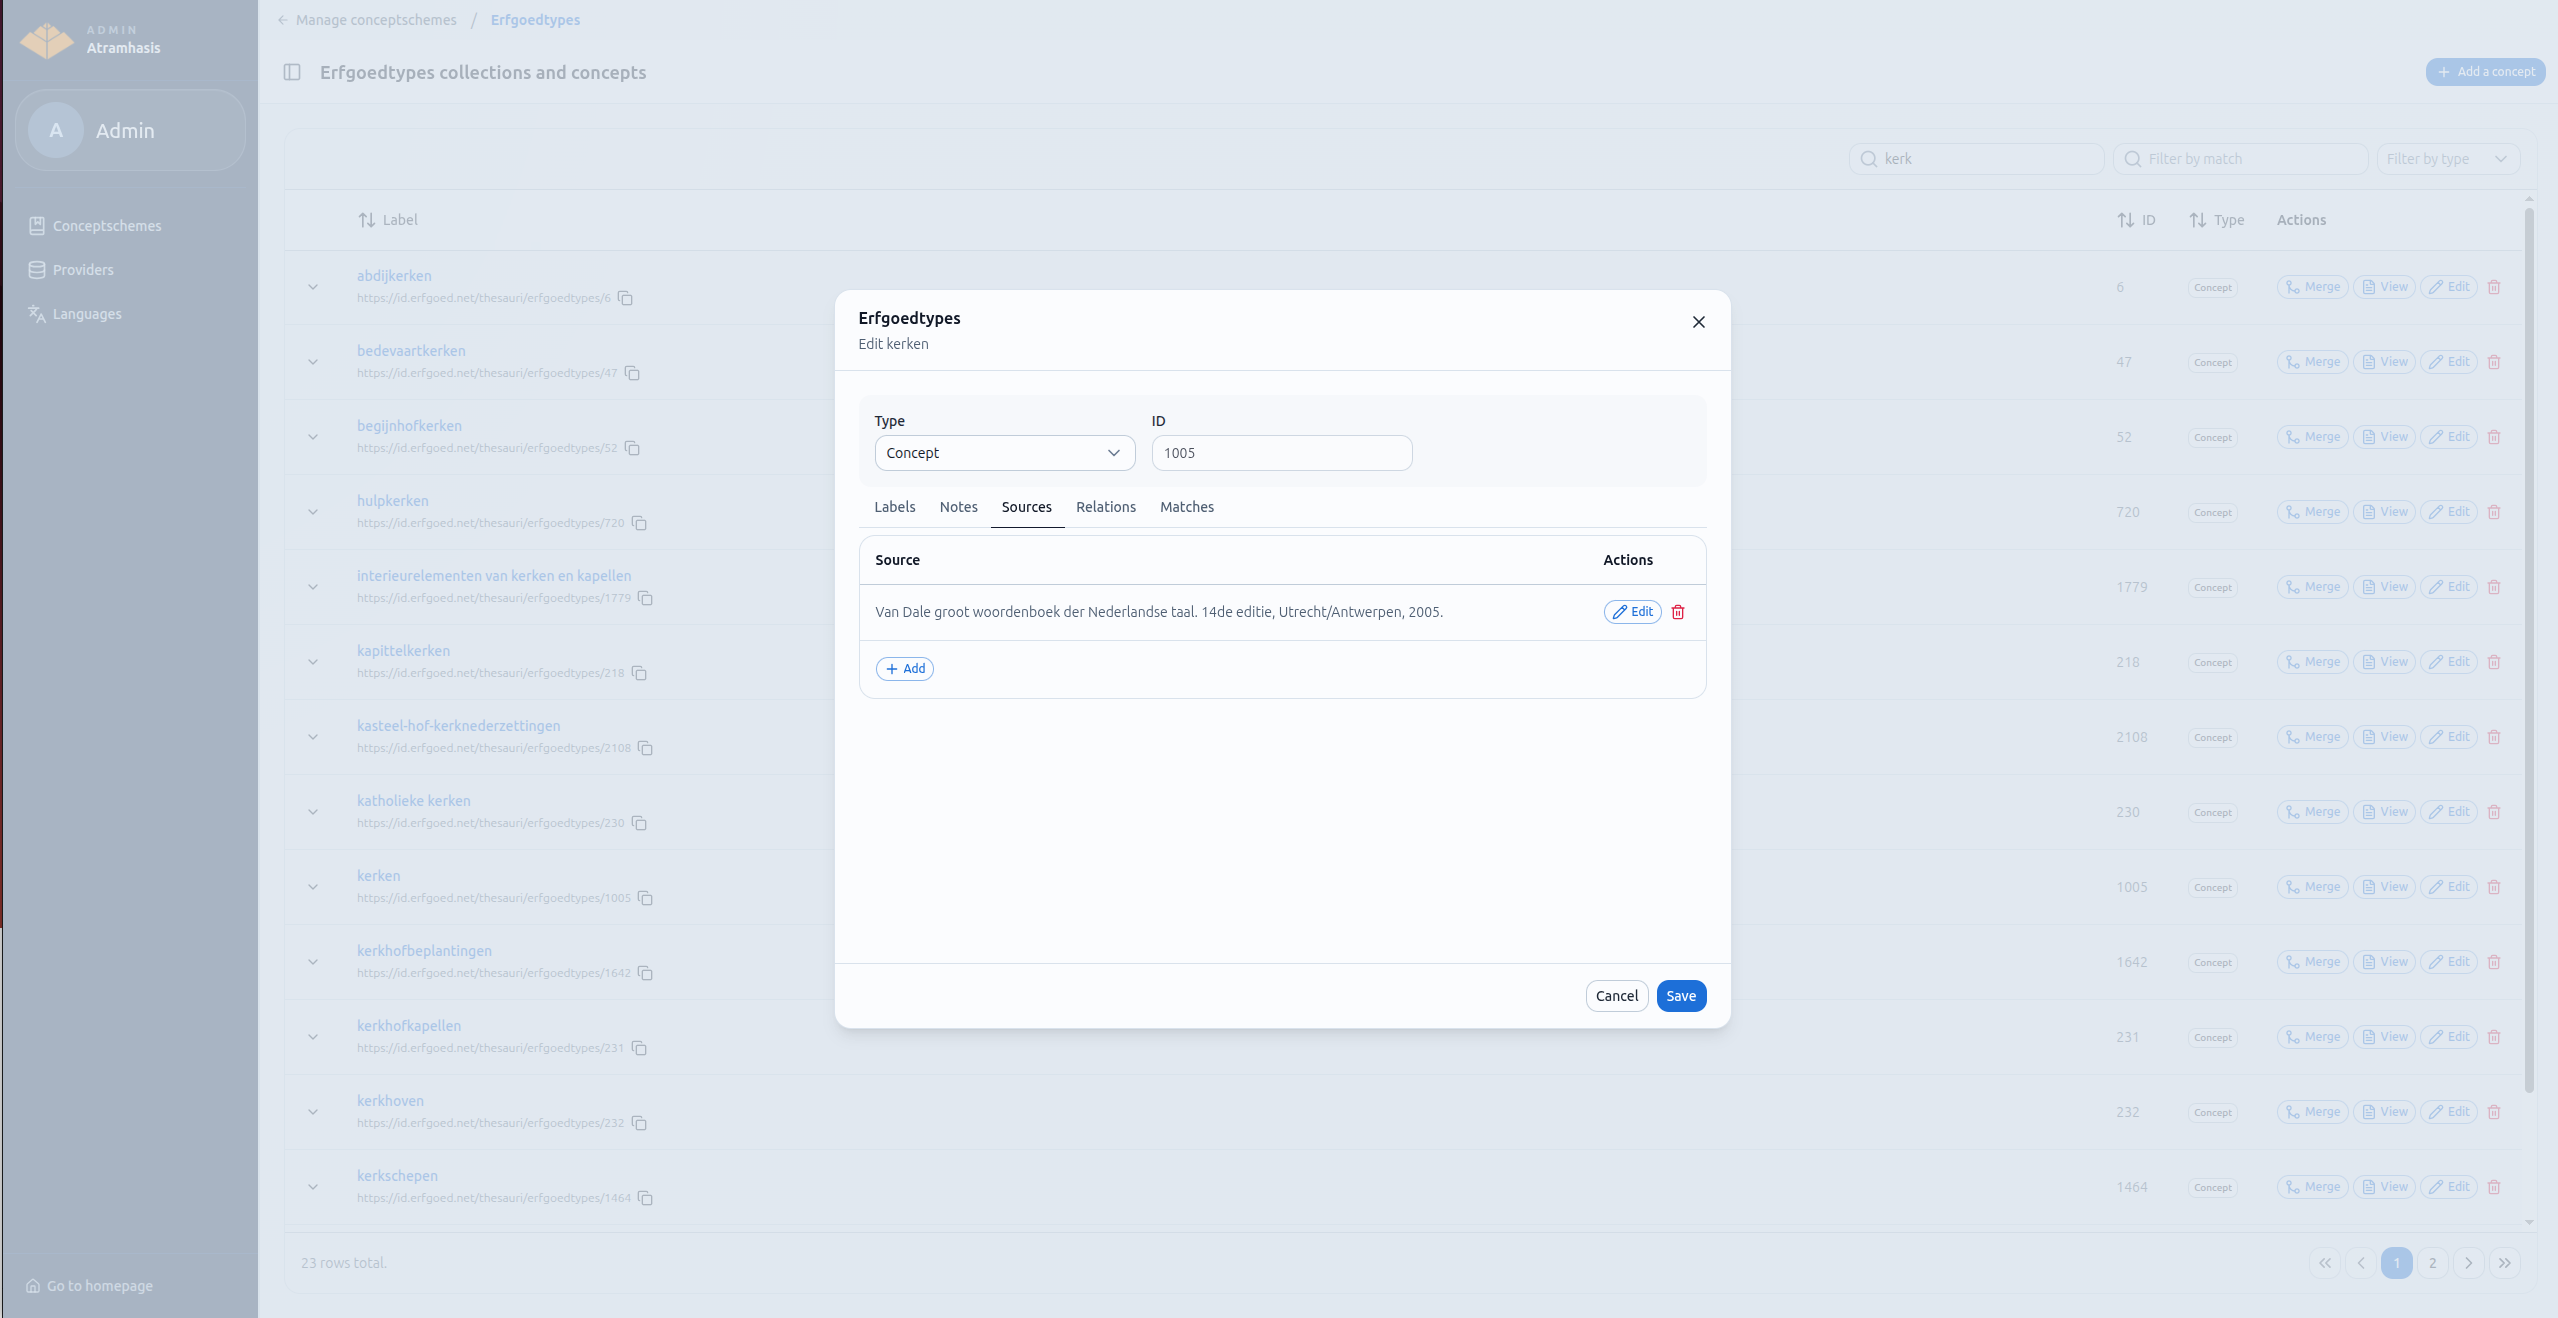Open Filter by type dropdown
The width and height of the screenshot is (2558, 1318).
click(x=2448, y=159)
